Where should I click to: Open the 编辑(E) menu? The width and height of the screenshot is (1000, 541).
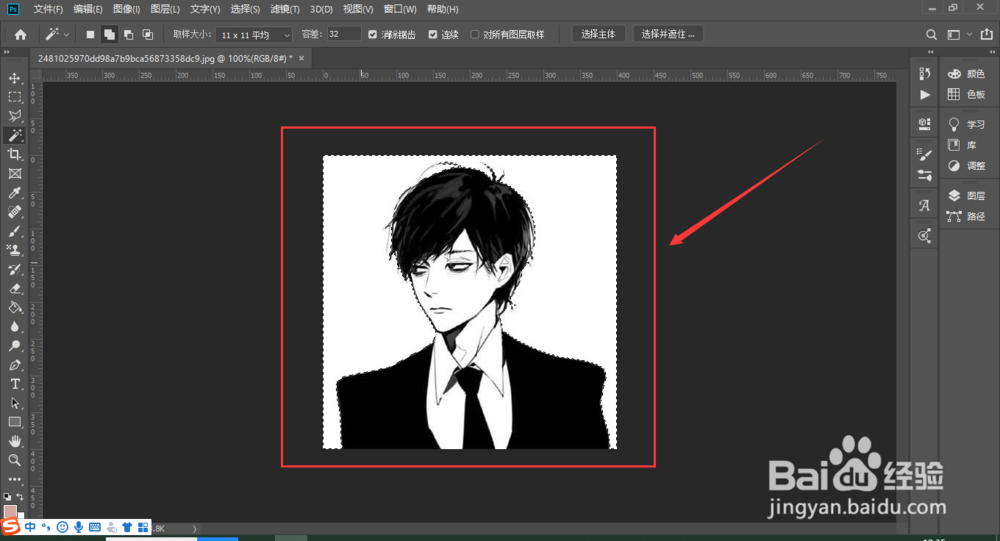click(87, 9)
